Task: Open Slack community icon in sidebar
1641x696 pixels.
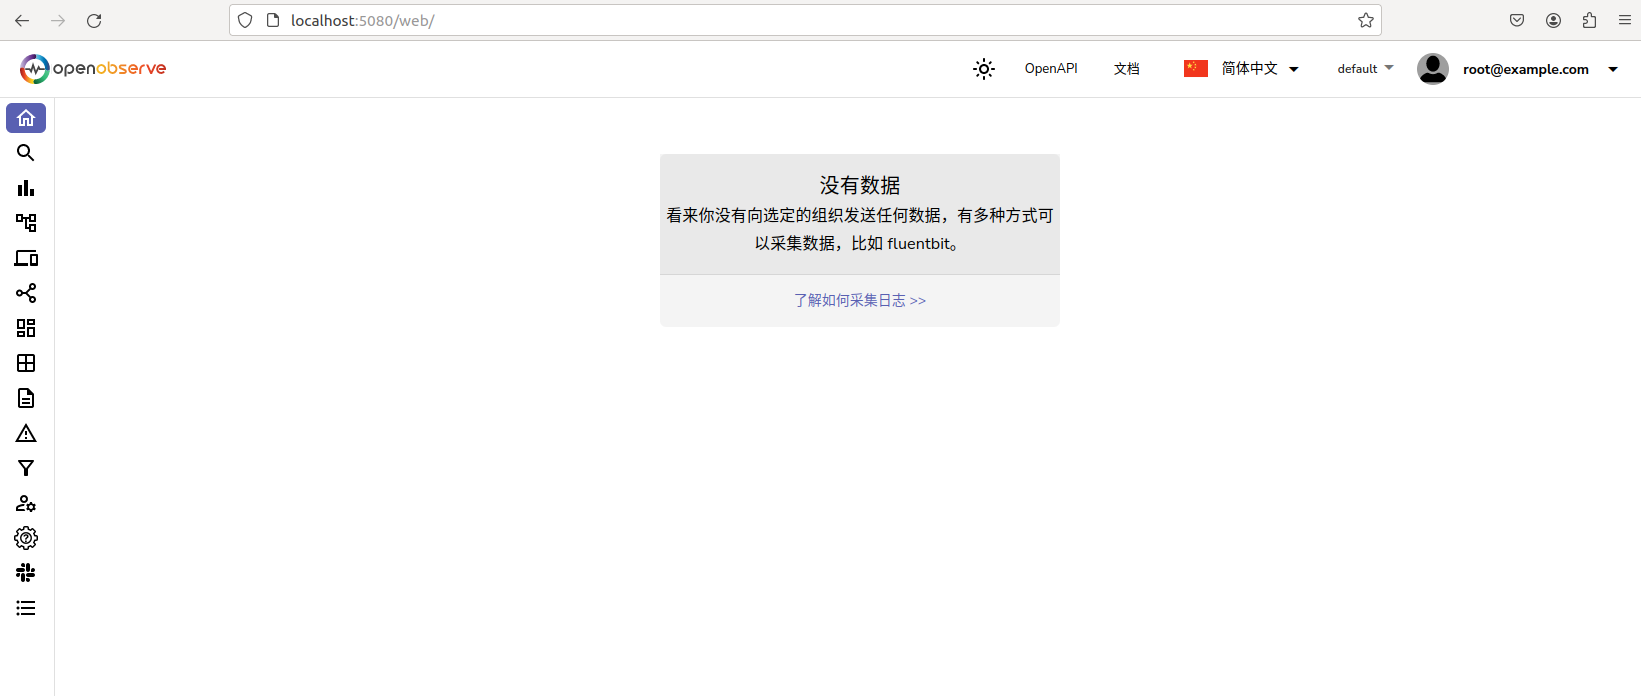Action: tap(26, 573)
